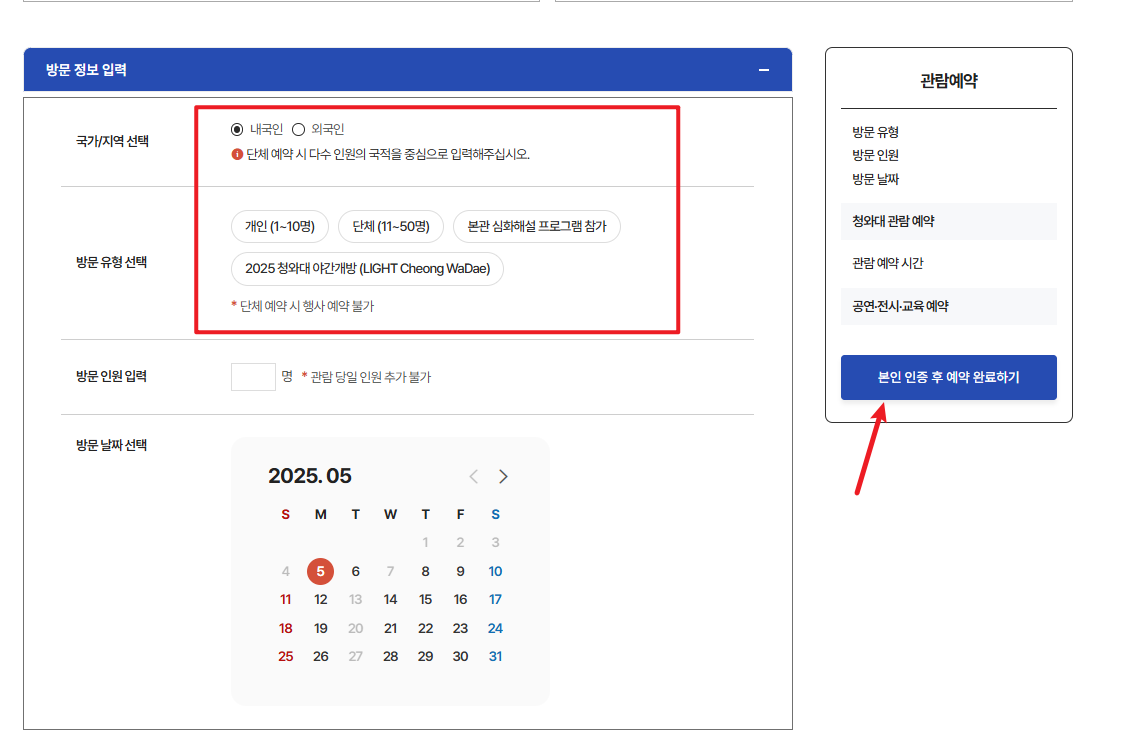The height and width of the screenshot is (735, 1143).
Task: Click the previous month arrow on the calendar
Action: 473,476
